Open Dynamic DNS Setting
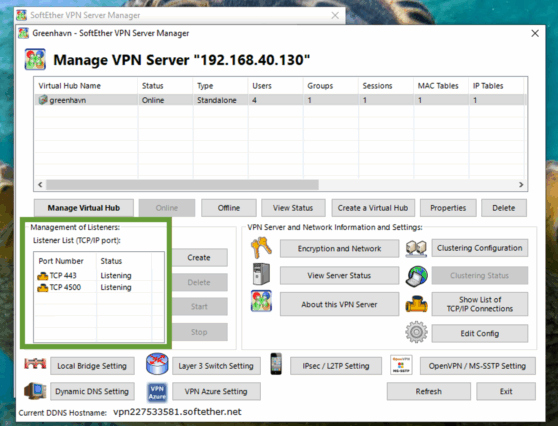Screen dimensions: 558x426 click(92, 391)
